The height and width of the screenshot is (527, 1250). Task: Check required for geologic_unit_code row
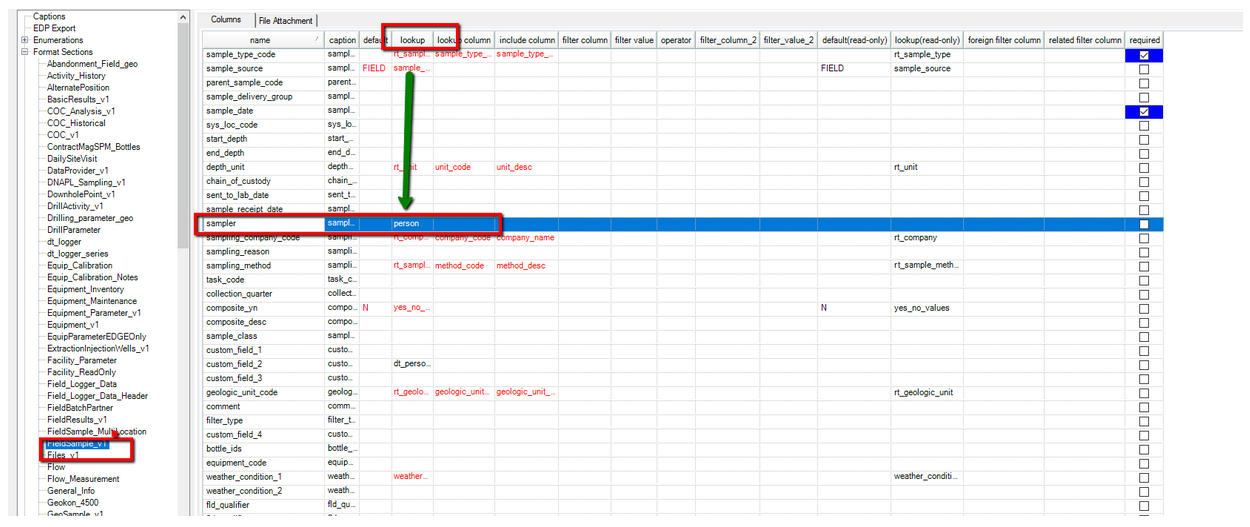[1144, 393]
